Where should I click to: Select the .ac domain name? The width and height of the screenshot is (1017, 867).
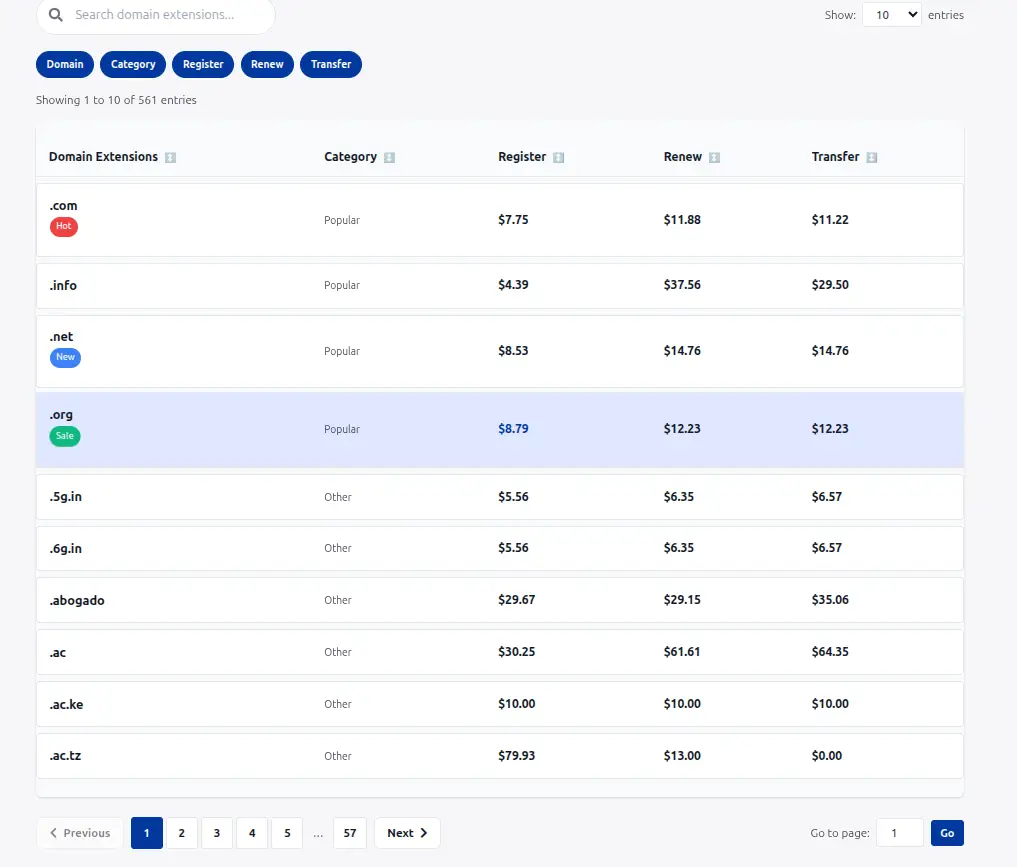click(58, 652)
